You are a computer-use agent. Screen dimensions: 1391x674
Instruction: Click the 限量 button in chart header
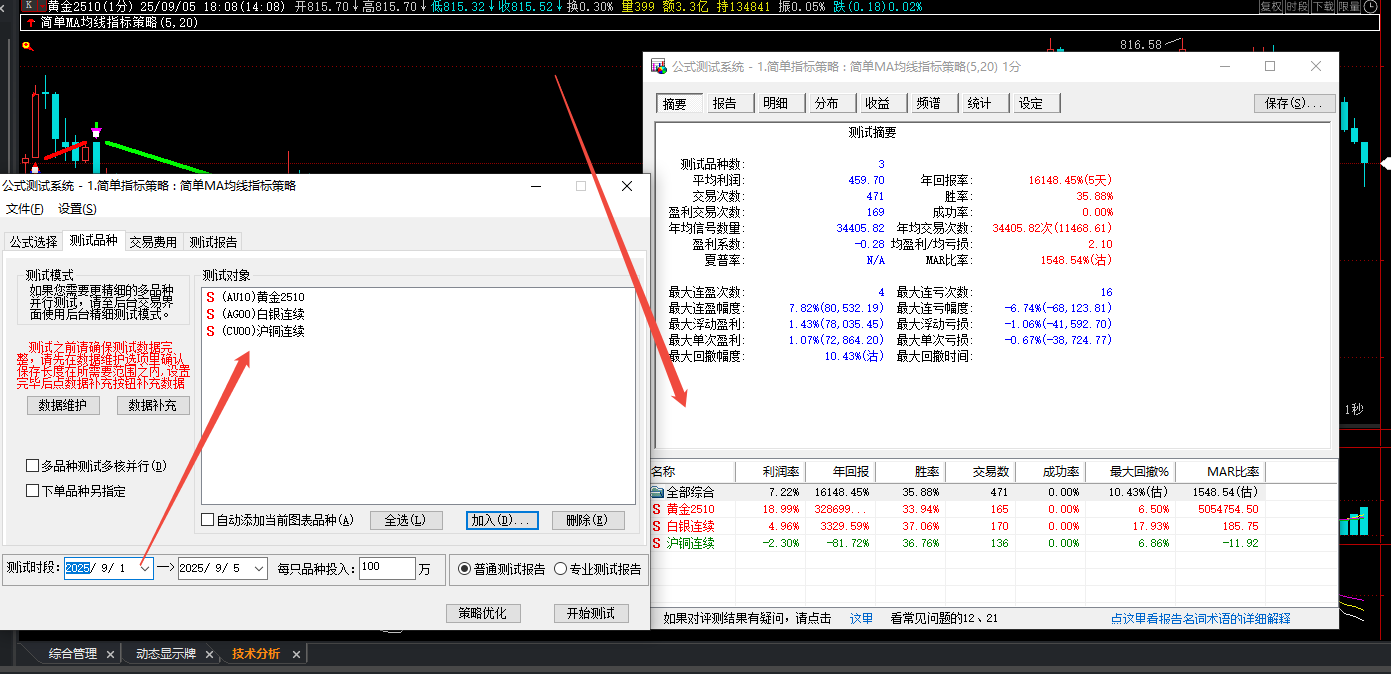coord(1348,6)
